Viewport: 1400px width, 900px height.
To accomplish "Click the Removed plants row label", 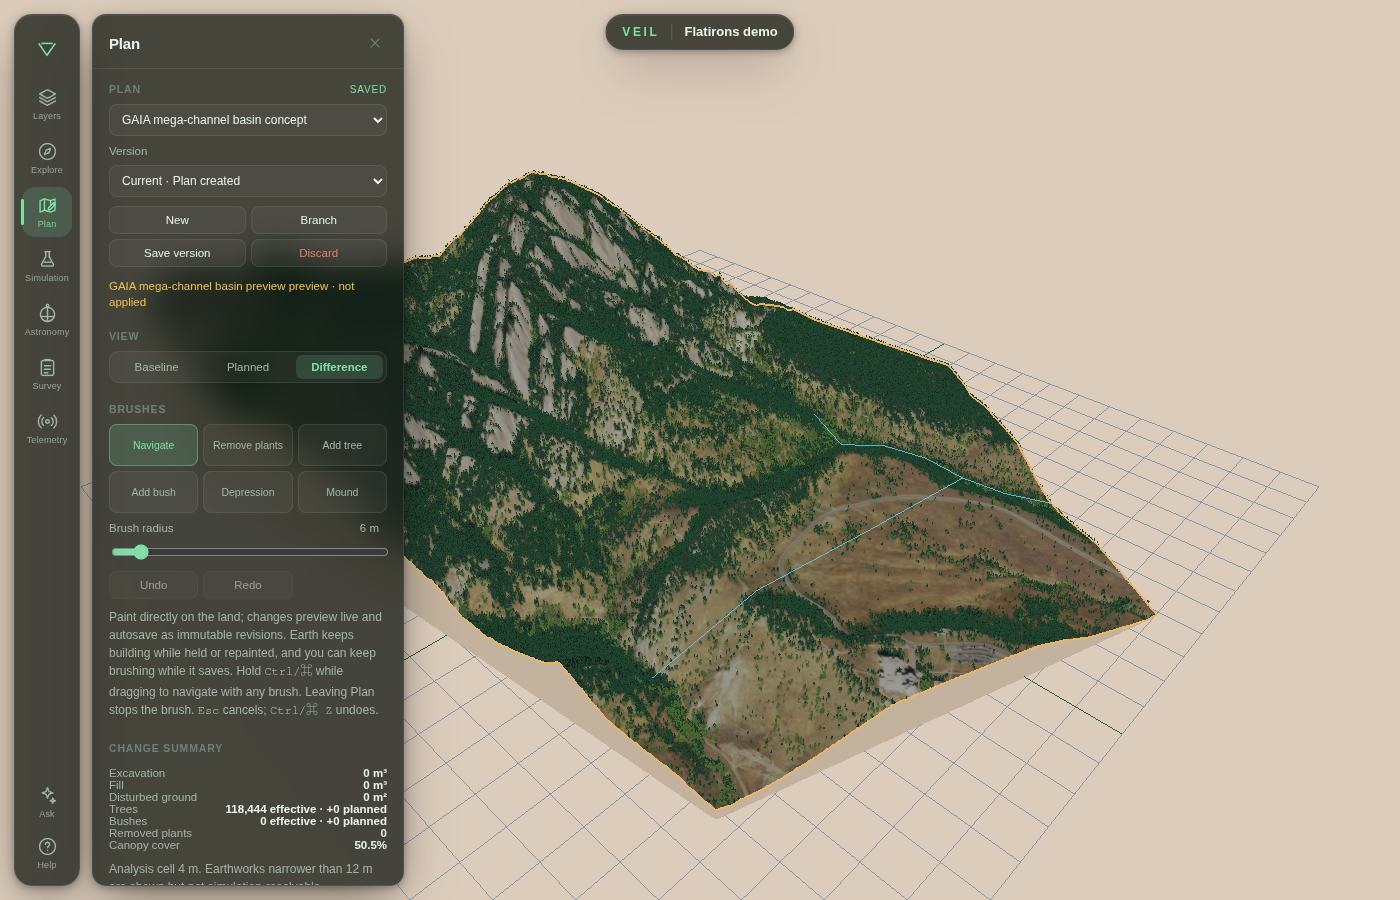I will coord(150,833).
